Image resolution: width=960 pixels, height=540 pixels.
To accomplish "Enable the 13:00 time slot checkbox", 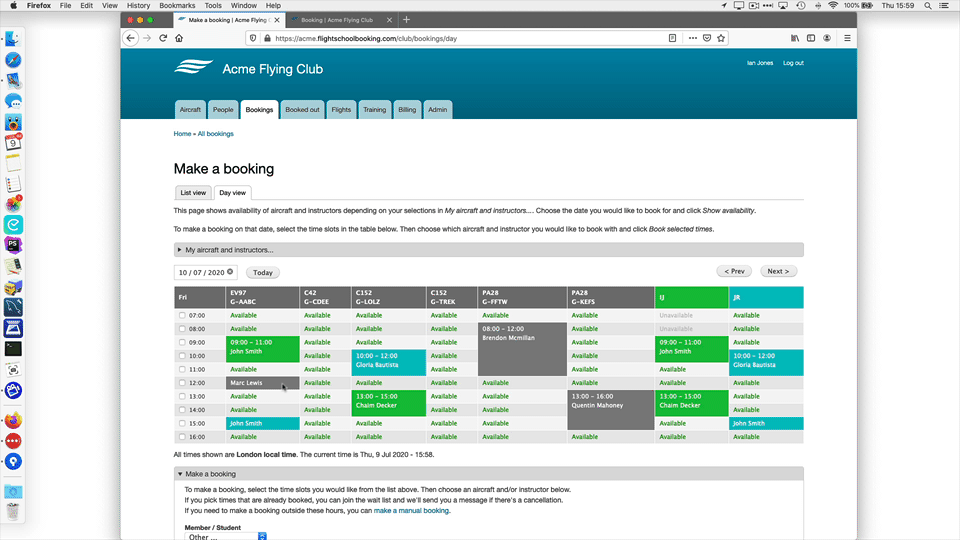I will (x=182, y=396).
